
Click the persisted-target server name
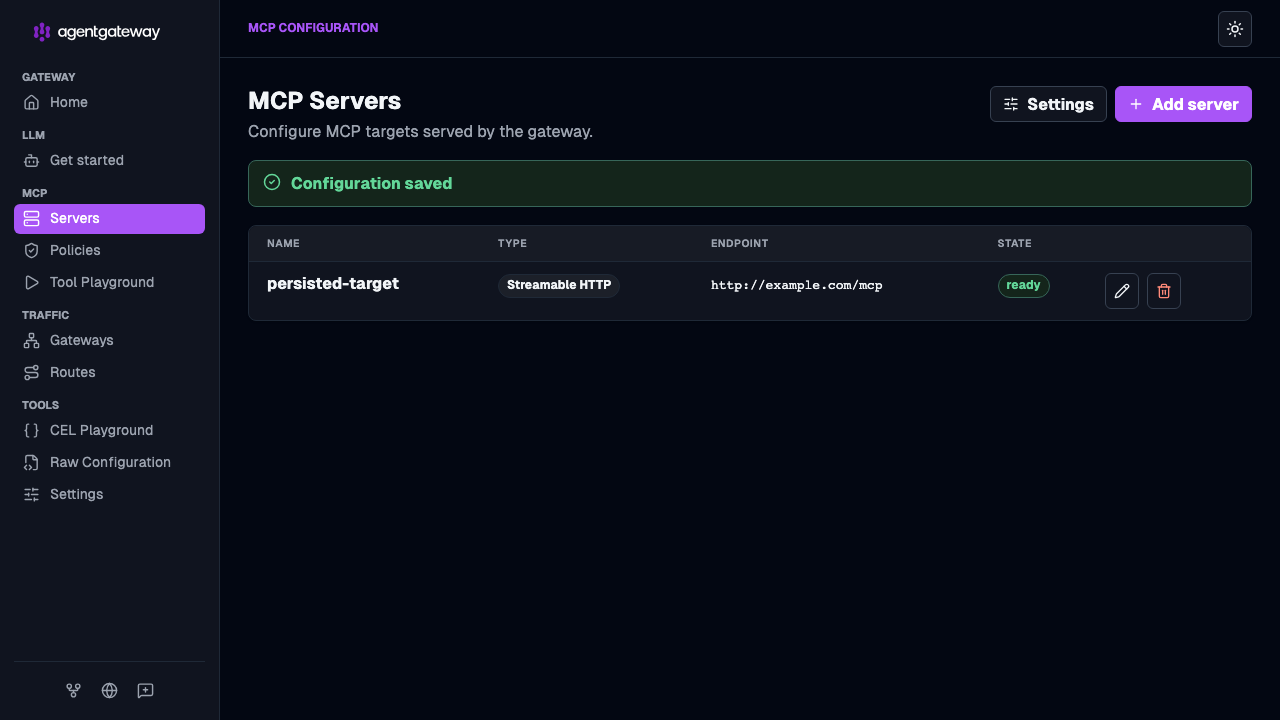click(x=333, y=284)
